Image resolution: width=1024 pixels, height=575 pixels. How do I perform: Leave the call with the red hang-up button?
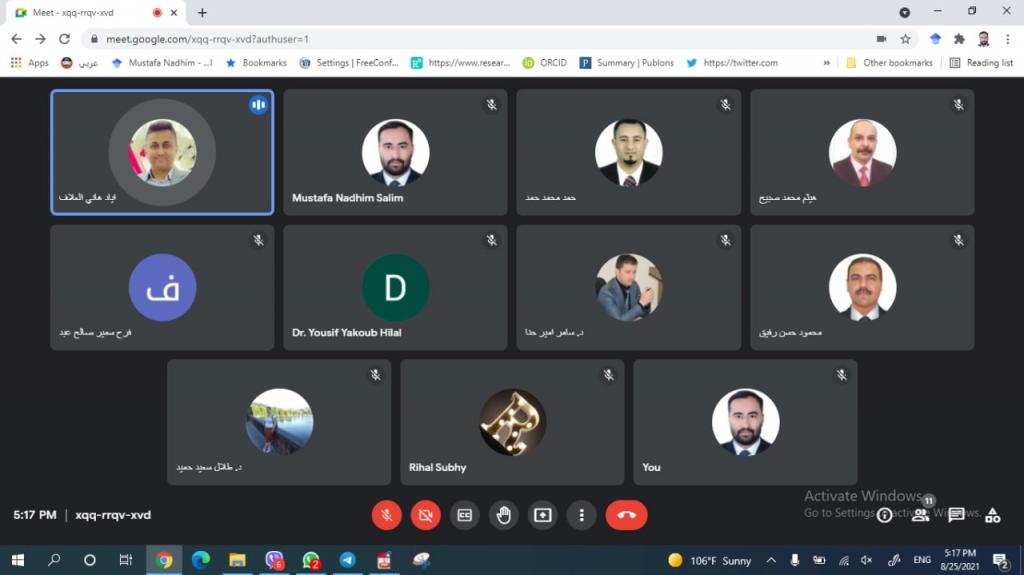click(x=626, y=515)
